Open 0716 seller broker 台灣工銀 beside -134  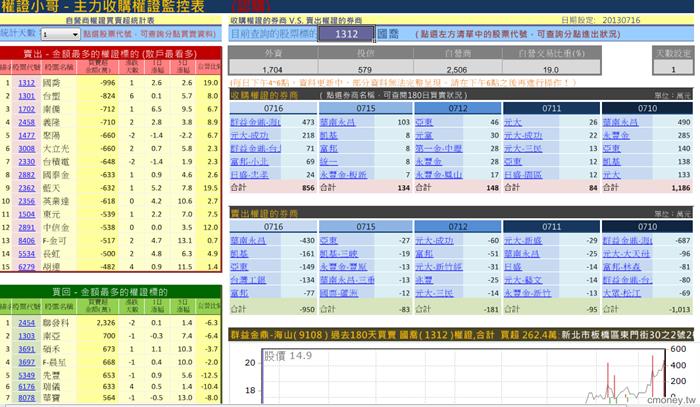point(248,280)
